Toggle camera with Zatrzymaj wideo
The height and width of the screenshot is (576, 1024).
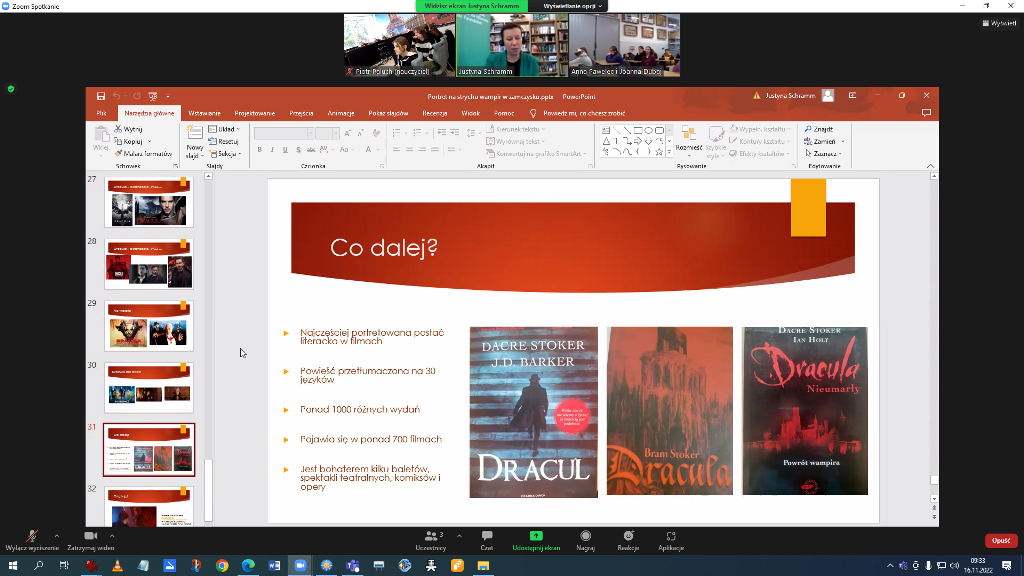[x=90, y=536]
